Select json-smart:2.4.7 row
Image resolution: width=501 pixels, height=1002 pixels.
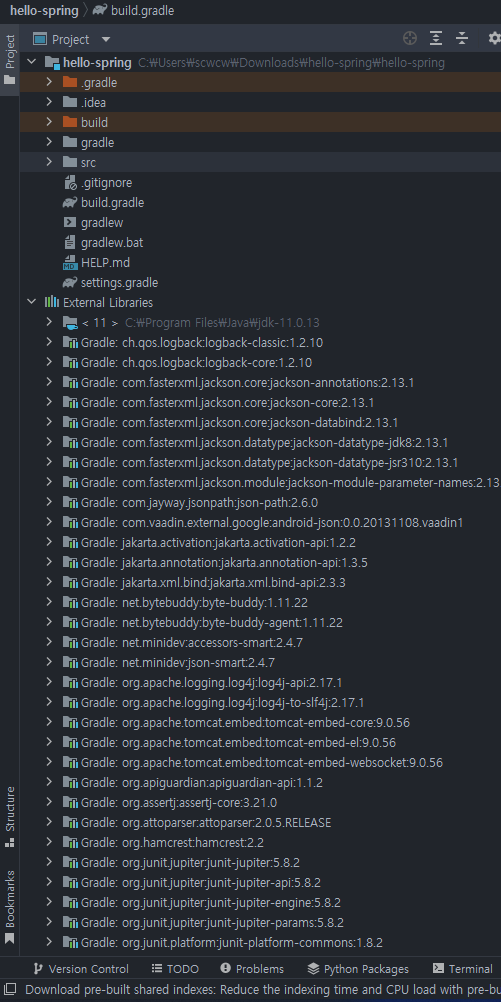click(x=260, y=662)
